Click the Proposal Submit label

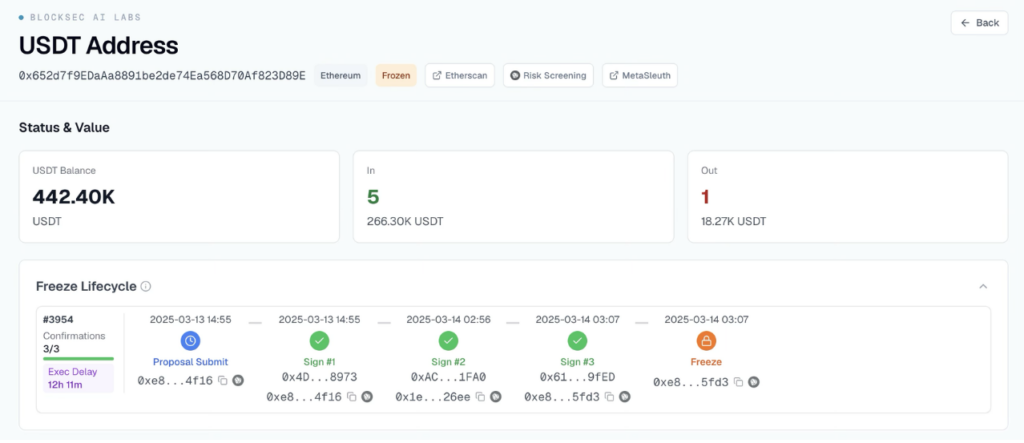coord(190,362)
